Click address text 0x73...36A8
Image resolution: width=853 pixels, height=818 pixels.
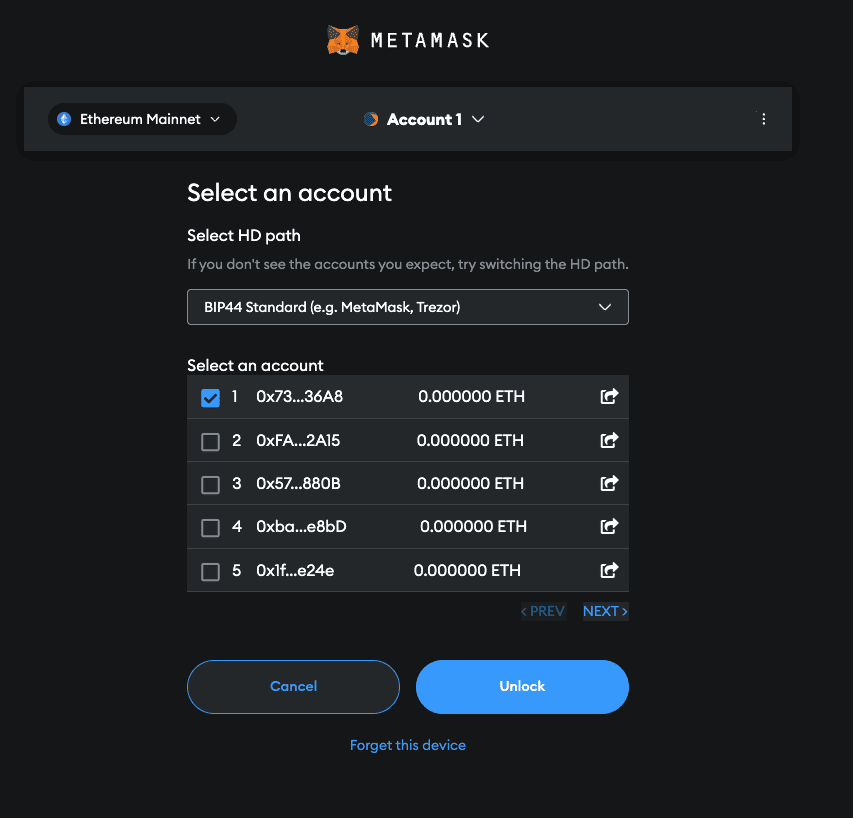click(300, 396)
